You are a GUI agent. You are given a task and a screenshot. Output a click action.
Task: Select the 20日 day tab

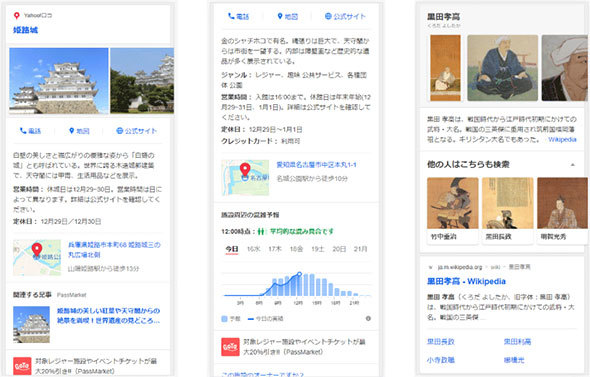[339, 249]
